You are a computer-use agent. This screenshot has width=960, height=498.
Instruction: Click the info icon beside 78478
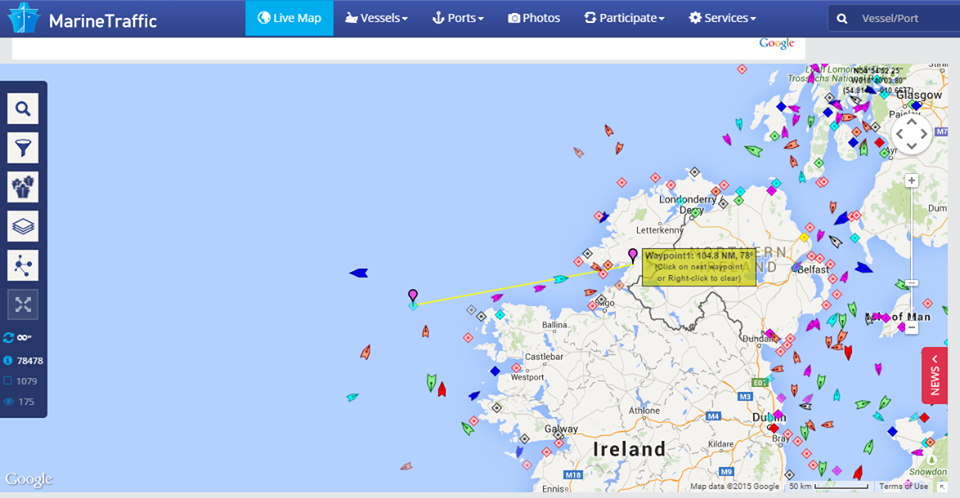[x=8, y=361]
